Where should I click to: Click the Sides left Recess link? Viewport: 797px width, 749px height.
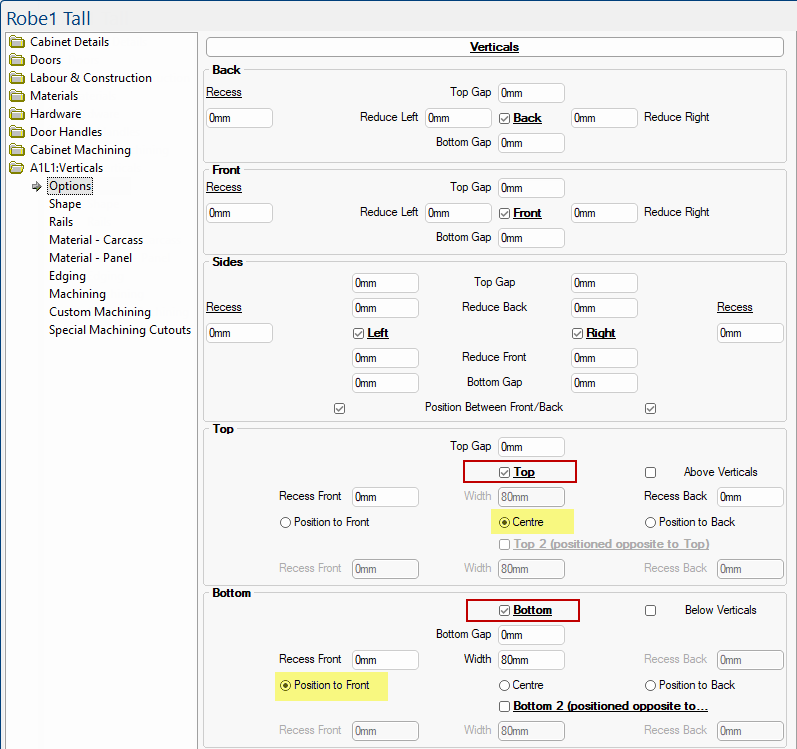(224, 307)
